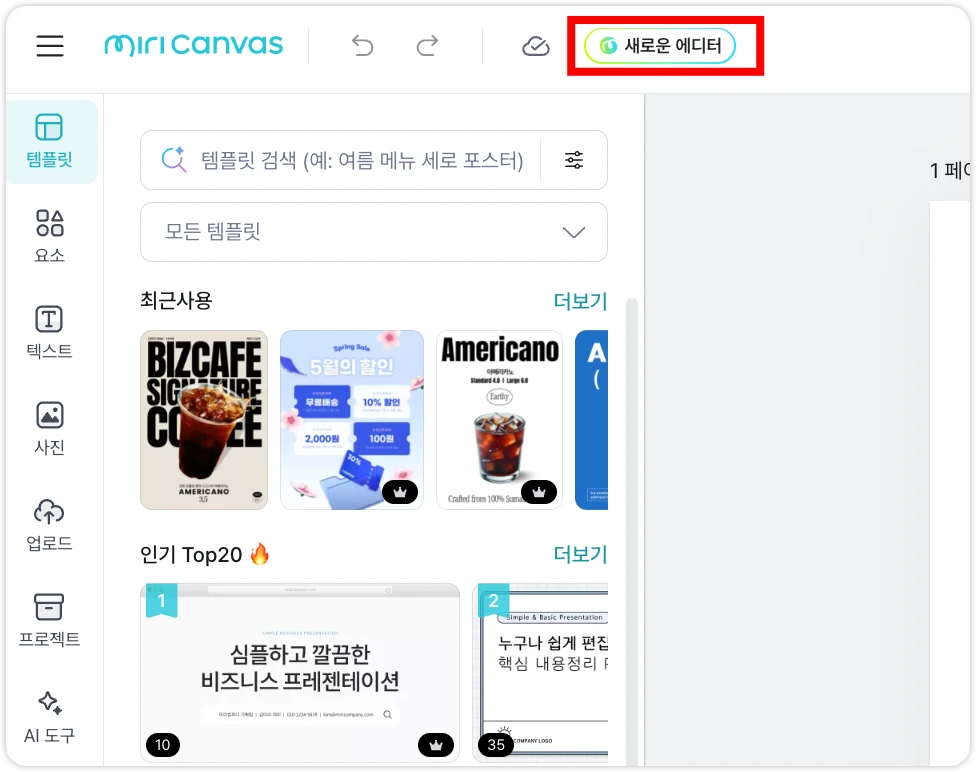Expand the 모든 템플릿 dropdown

click(373, 232)
